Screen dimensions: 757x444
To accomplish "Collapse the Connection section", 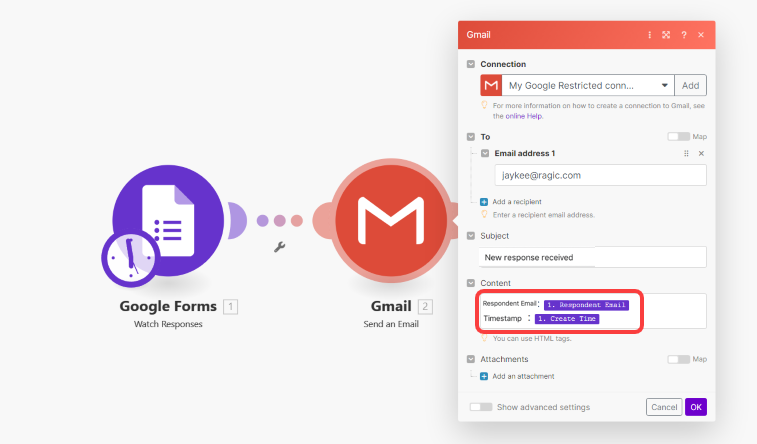I will [471, 64].
